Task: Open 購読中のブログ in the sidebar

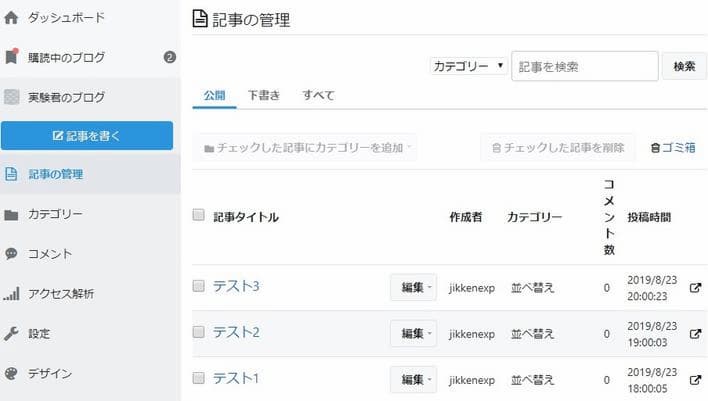Action: coord(66,57)
